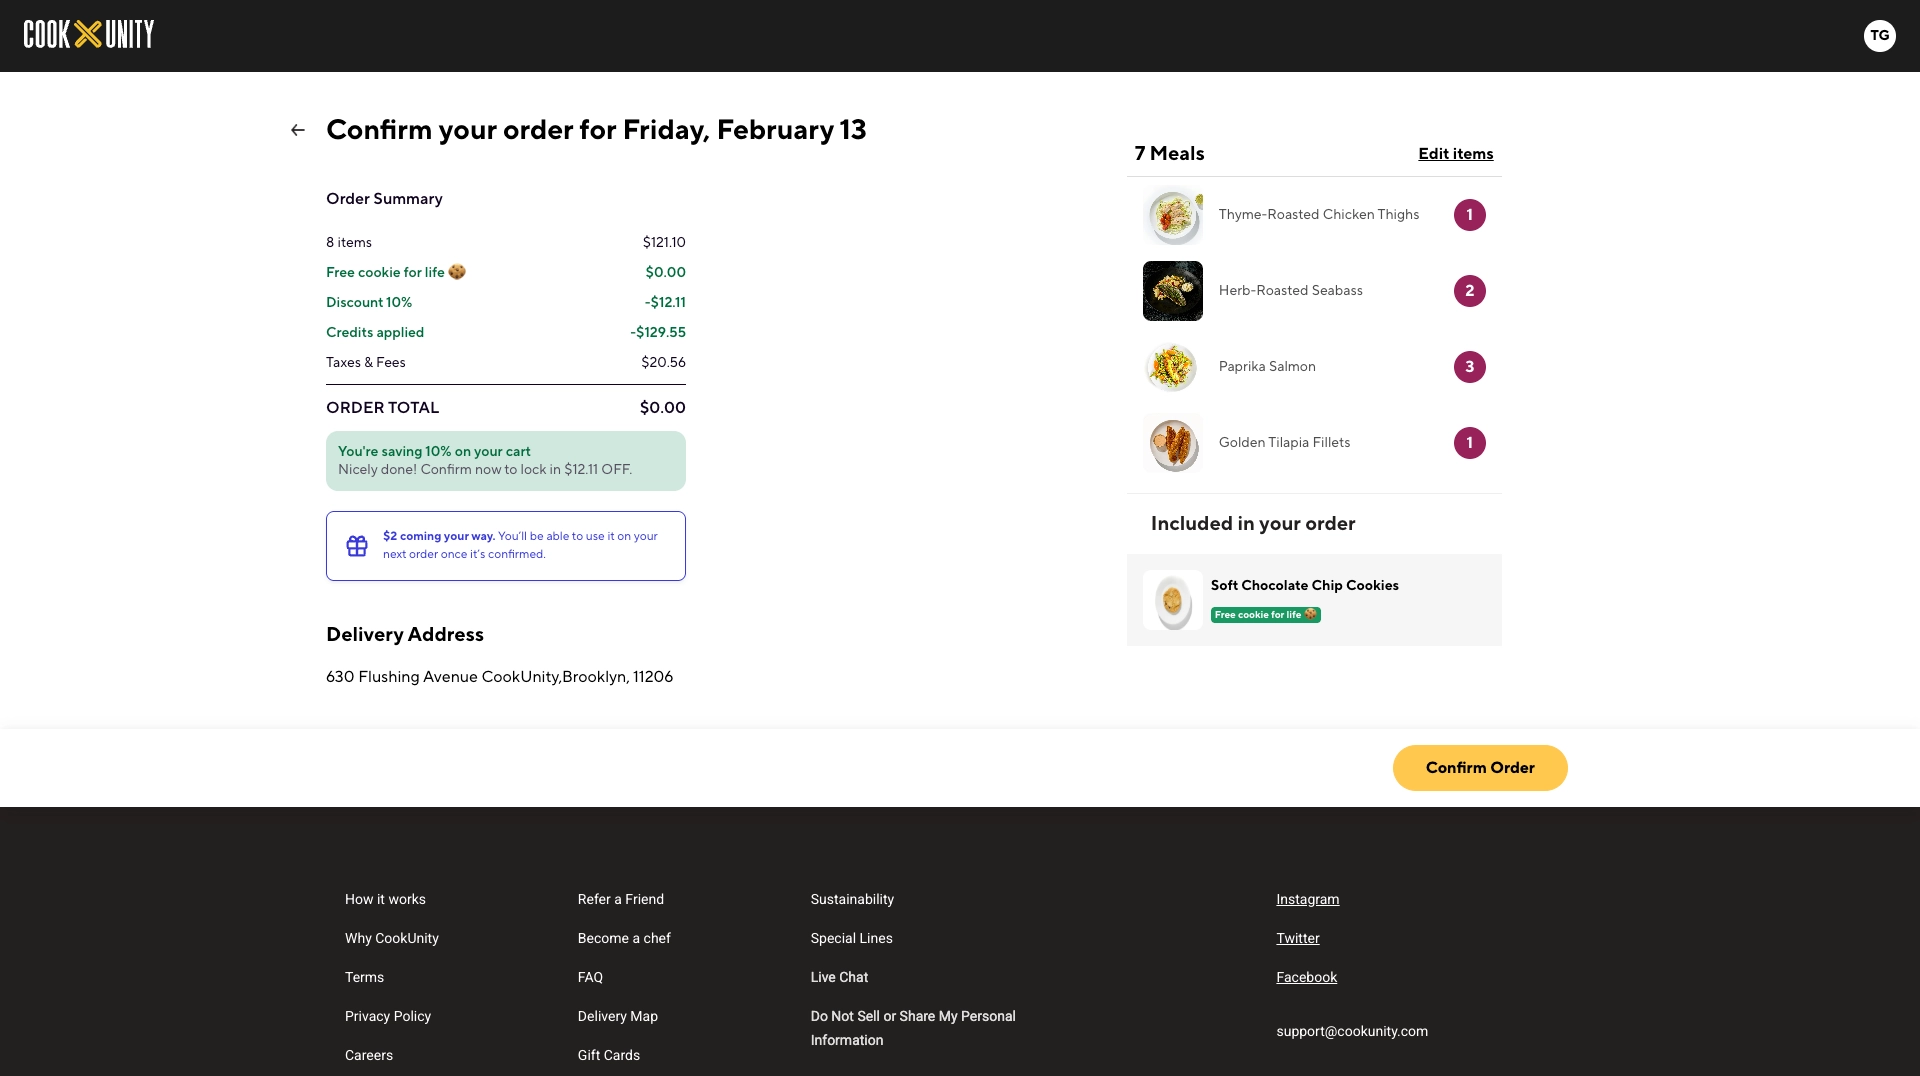Screen dimensions: 1920x1076
Task: Open the Paprika Salmon meal image
Action: (1173, 367)
